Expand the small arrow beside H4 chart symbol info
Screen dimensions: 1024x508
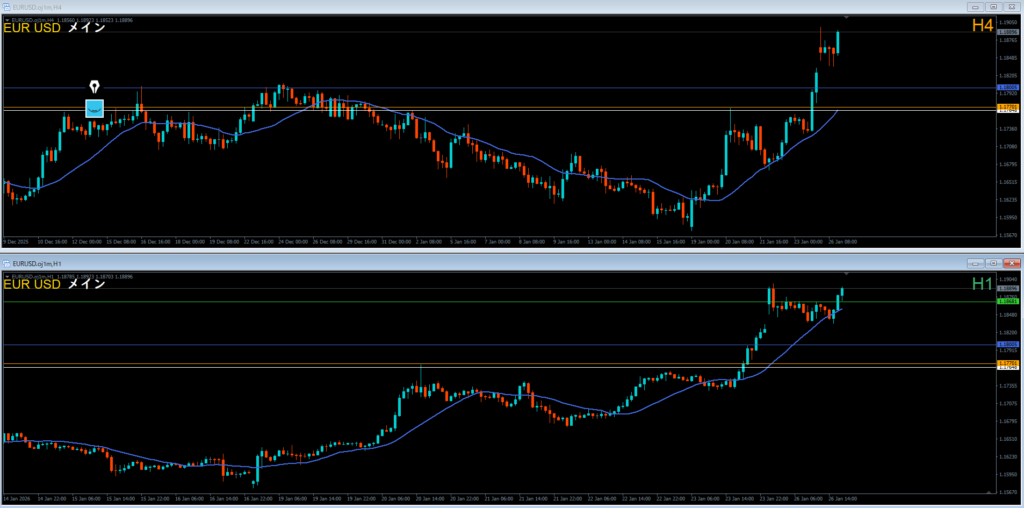point(7,18)
